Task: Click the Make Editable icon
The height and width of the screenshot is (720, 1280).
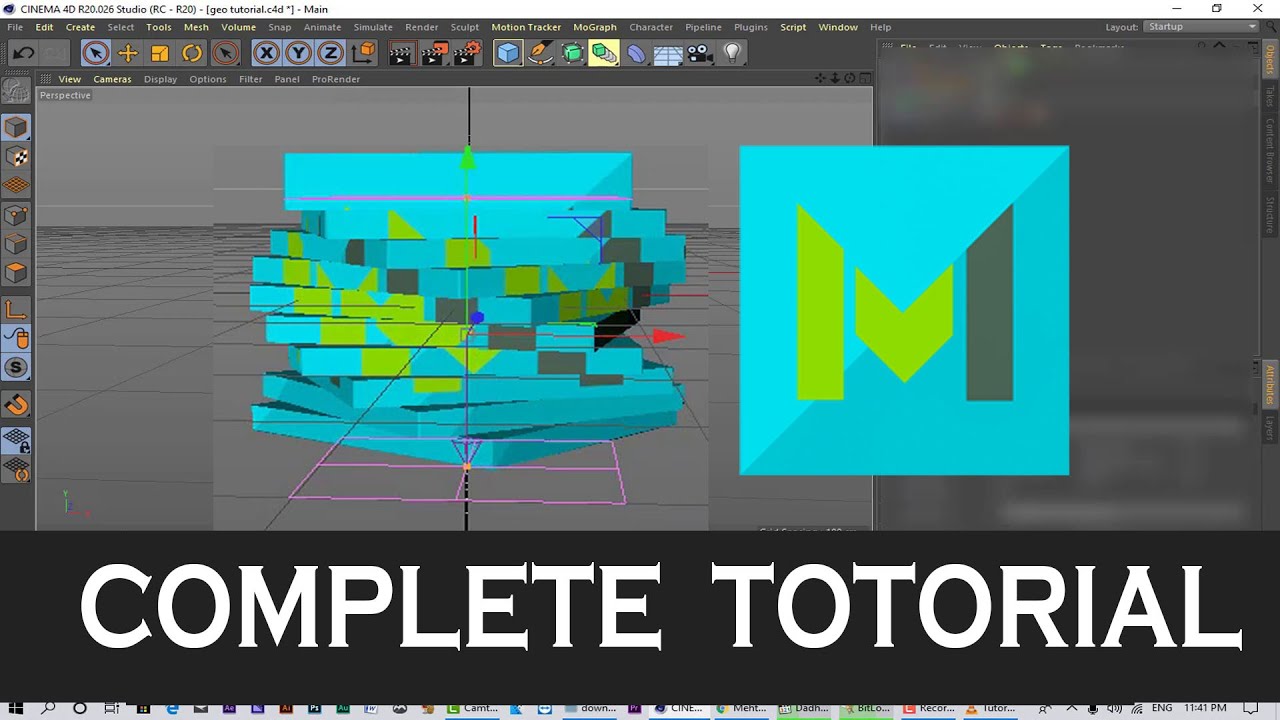Action: click(16, 92)
